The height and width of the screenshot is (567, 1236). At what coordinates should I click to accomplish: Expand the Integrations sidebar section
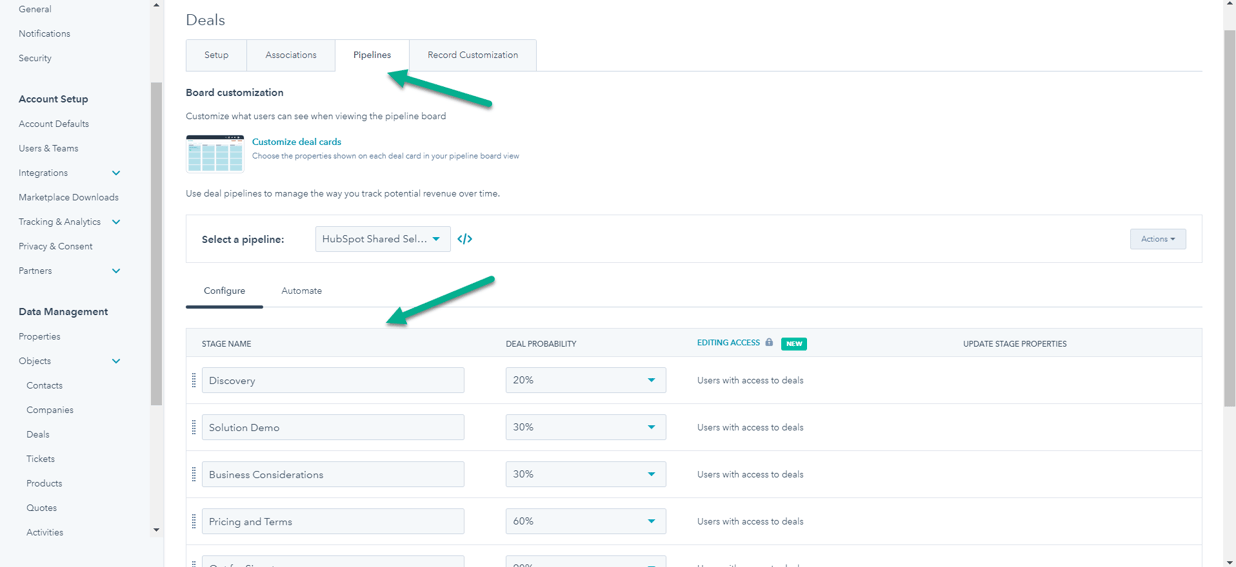pyautogui.click(x=116, y=173)
